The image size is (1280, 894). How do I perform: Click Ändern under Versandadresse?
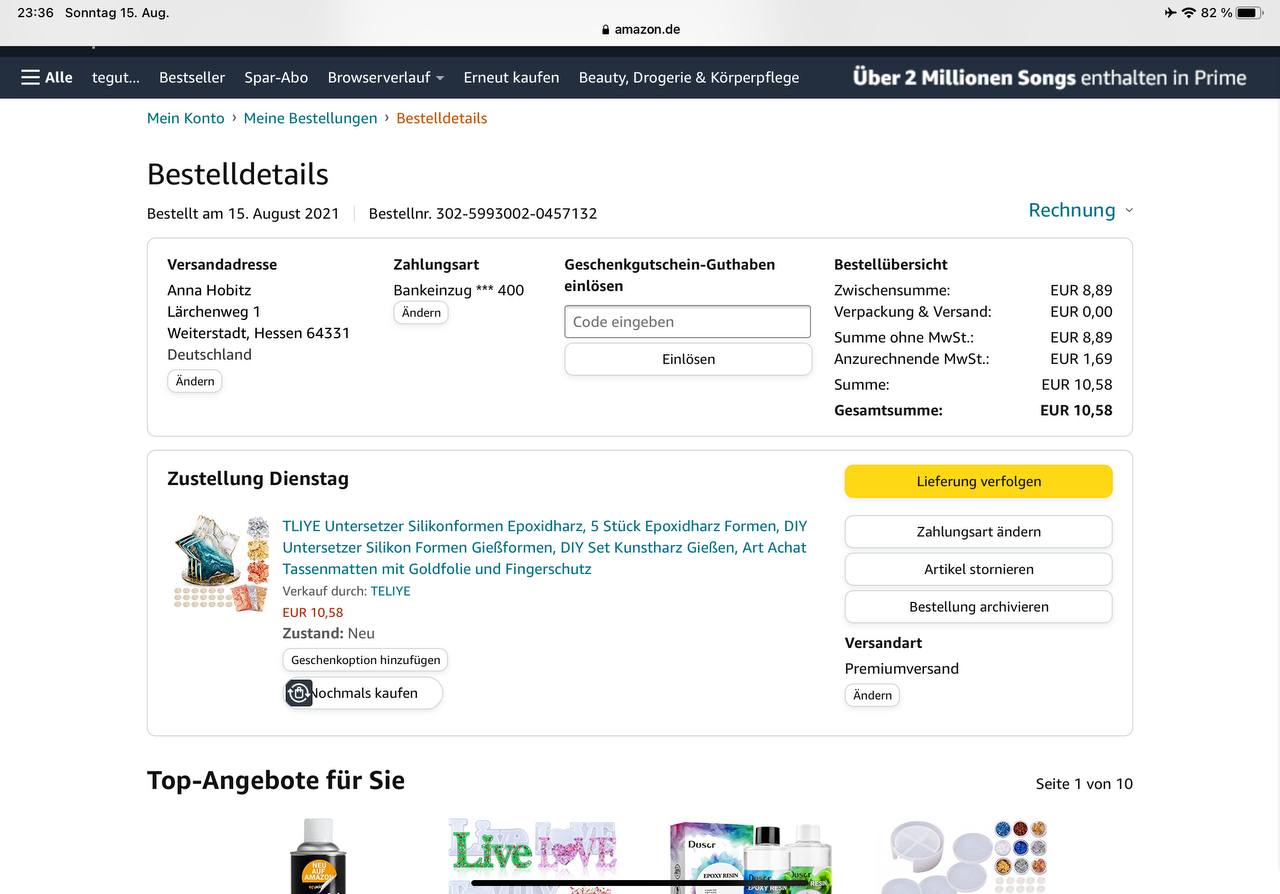(195, 381)
